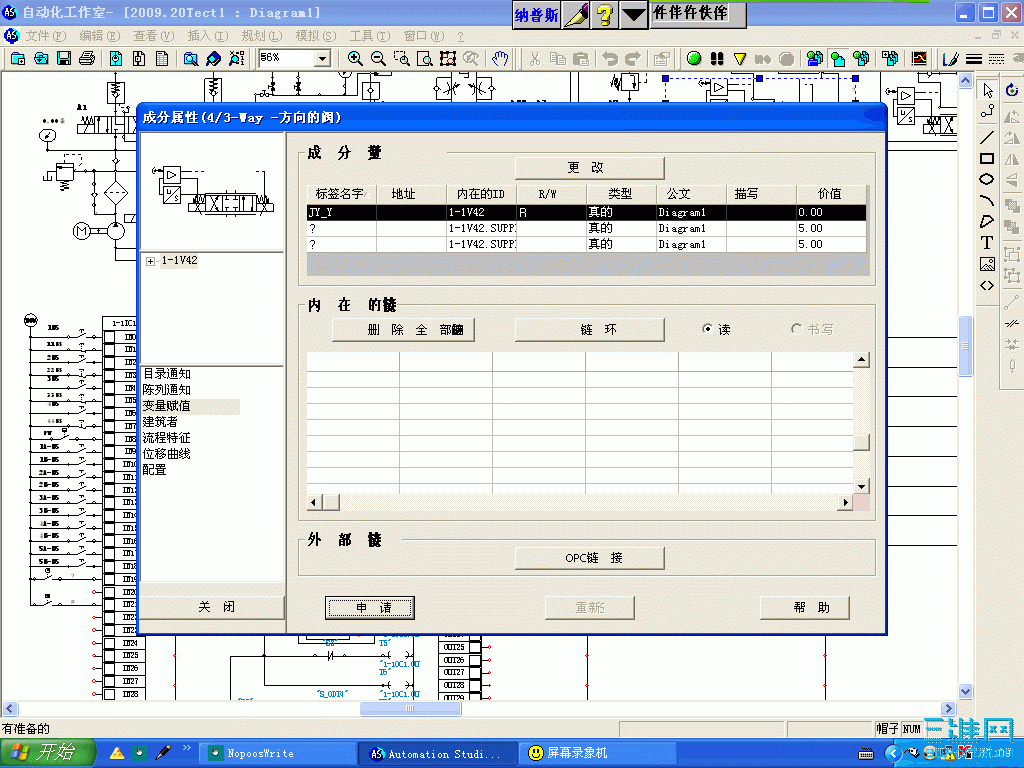The height and width of the screenshot is (768, 1024).
Task: Click the 价值 column header
Action: (x=831, y=194)
